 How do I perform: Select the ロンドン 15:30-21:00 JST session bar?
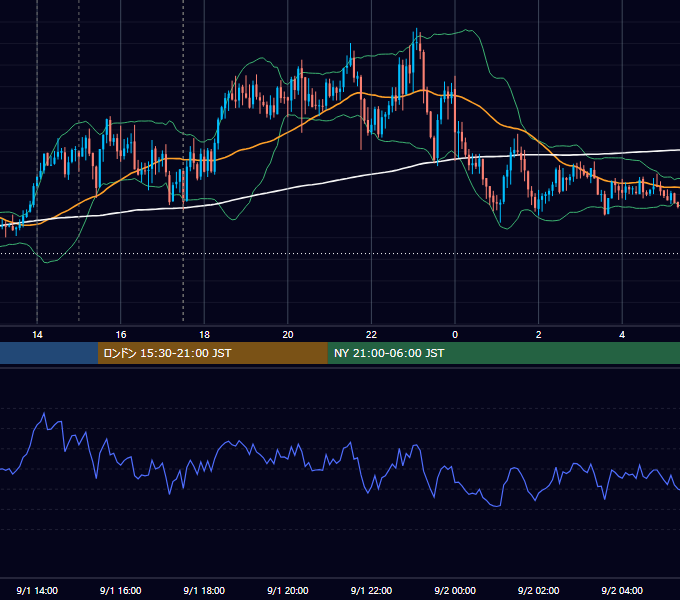(x=212, y=353)
